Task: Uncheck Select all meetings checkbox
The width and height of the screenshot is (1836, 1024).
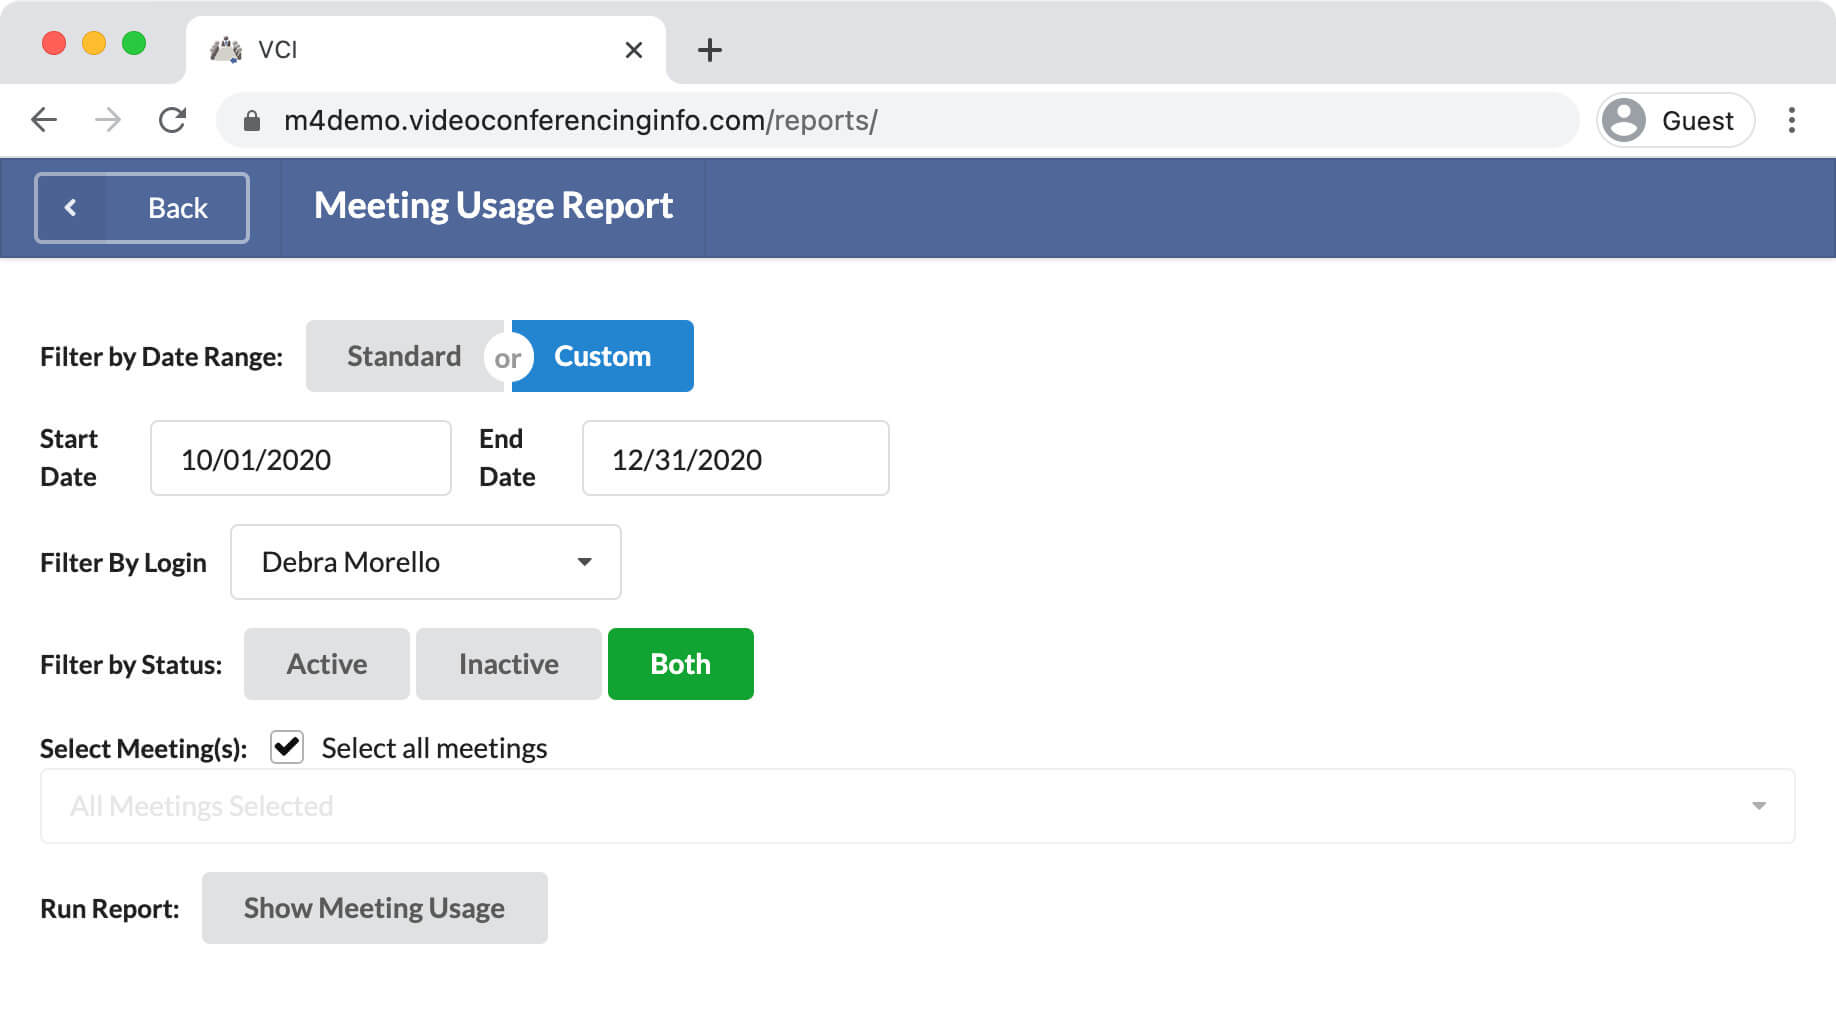Action: coord(287,747)
